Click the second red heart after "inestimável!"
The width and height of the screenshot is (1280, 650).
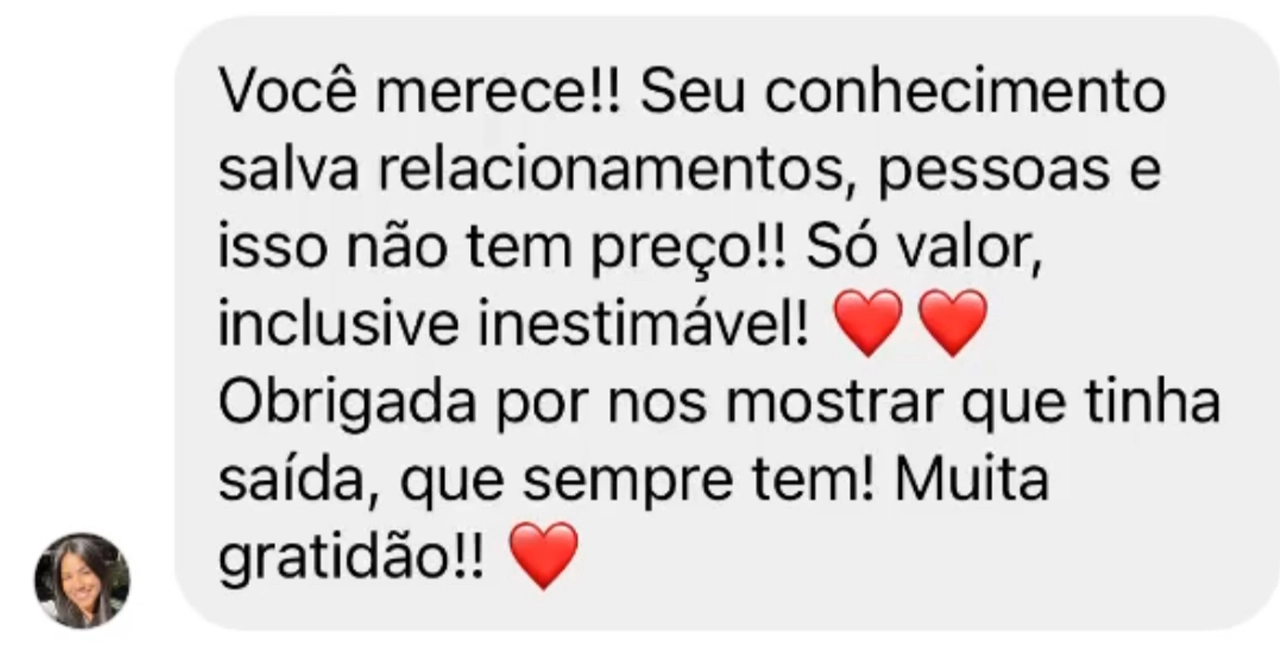tap(953, 323)
